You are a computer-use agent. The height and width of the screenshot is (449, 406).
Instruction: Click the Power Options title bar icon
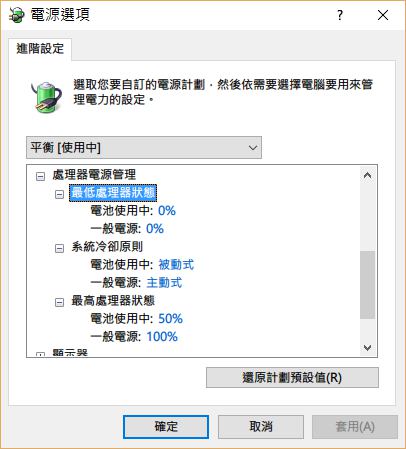tap(16, 15)
